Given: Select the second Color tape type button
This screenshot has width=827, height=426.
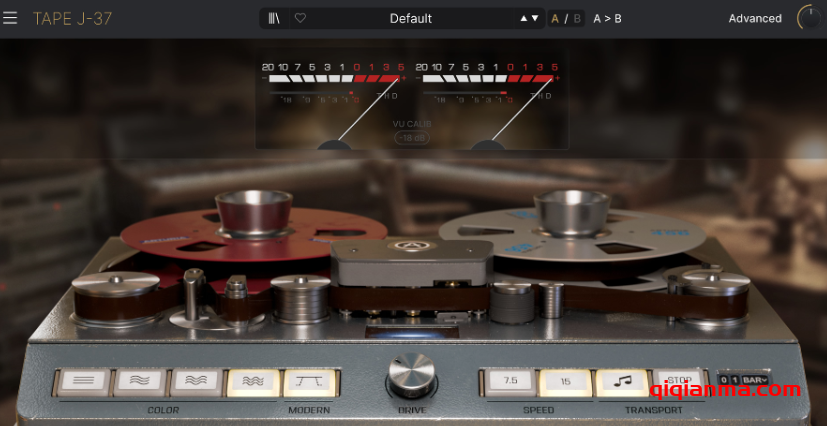Looking at the screenshot, I should 140,382.
